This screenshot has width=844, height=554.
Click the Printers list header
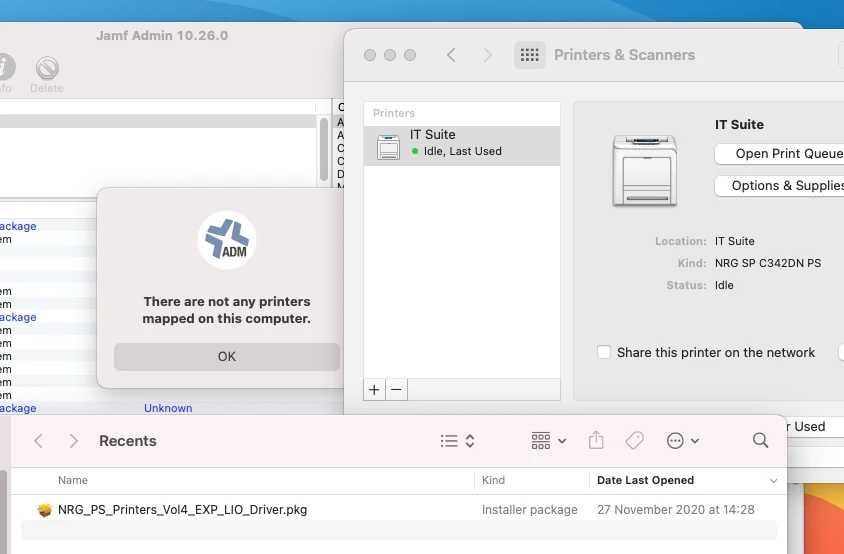tap(393, 114)
